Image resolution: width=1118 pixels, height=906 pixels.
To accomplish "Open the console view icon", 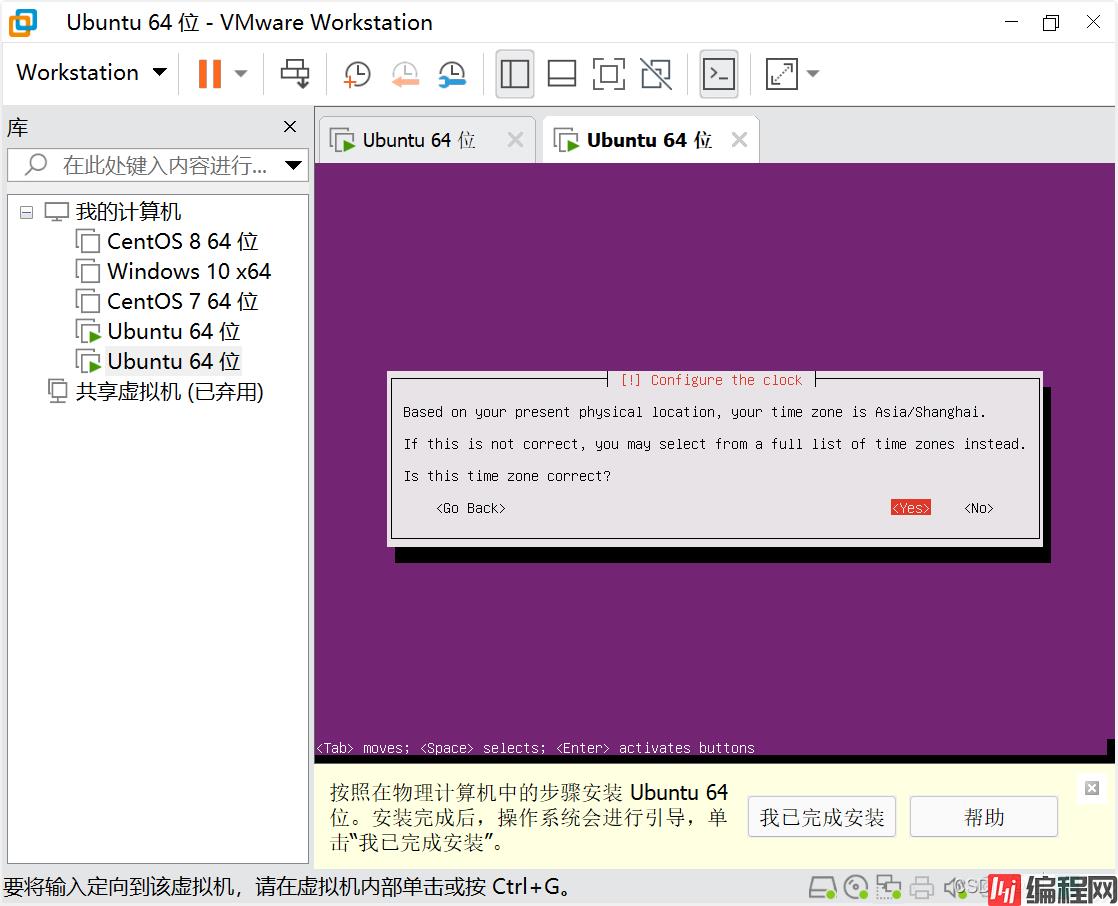I will pos(719,73).
